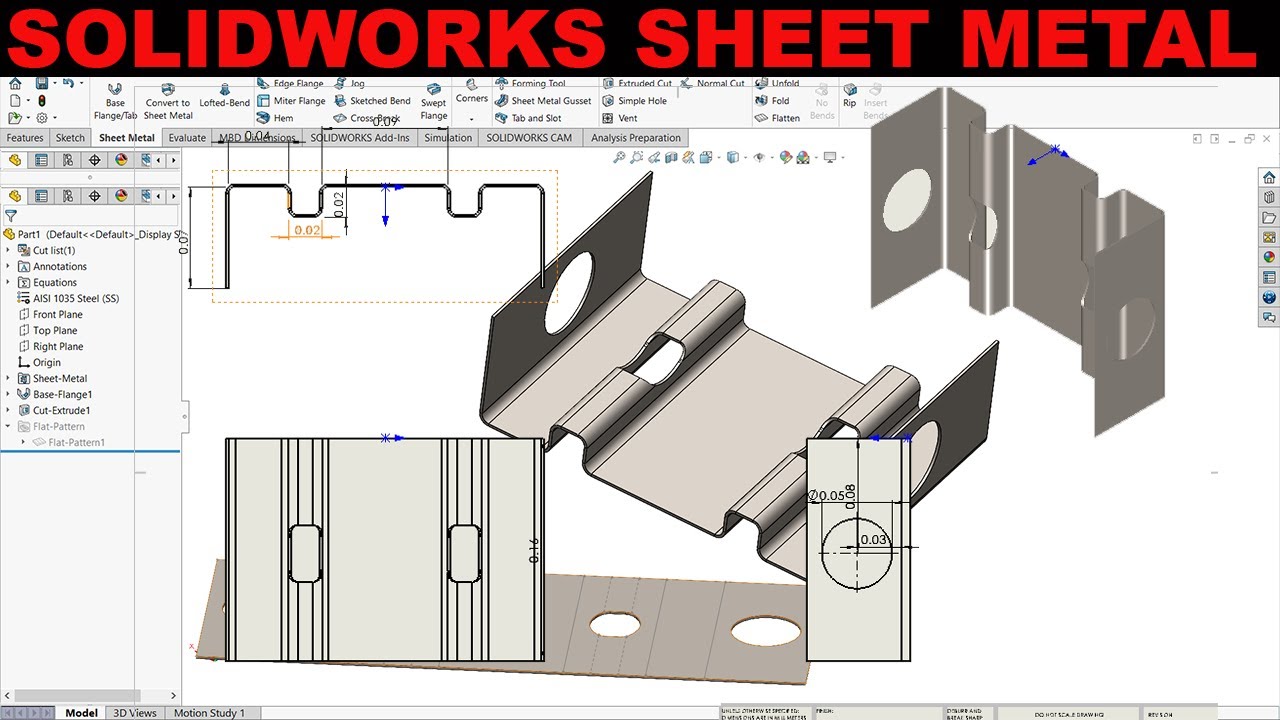Screen dimensions: 1280x720
Task: Open the View Settings monitor dropdown
Action: click(842, 157)
